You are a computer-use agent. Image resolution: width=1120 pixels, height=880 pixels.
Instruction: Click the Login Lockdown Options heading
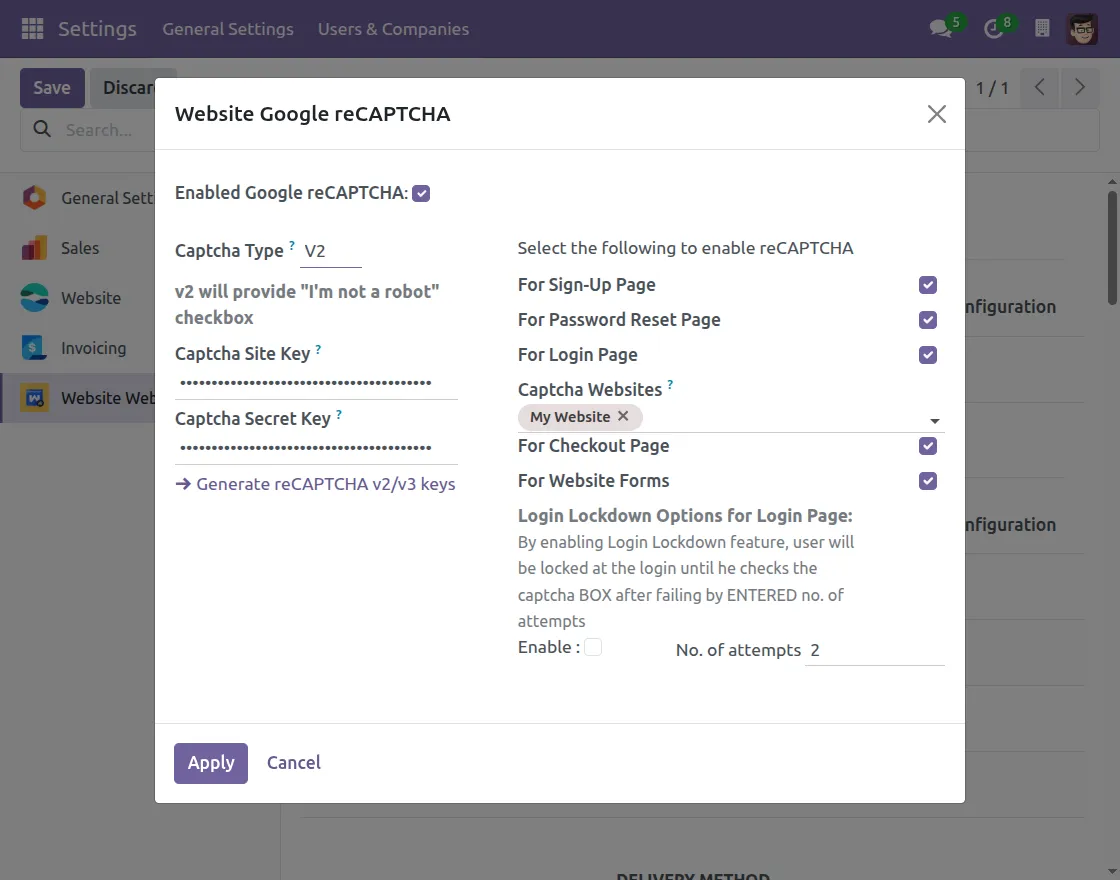coord(685,516)
